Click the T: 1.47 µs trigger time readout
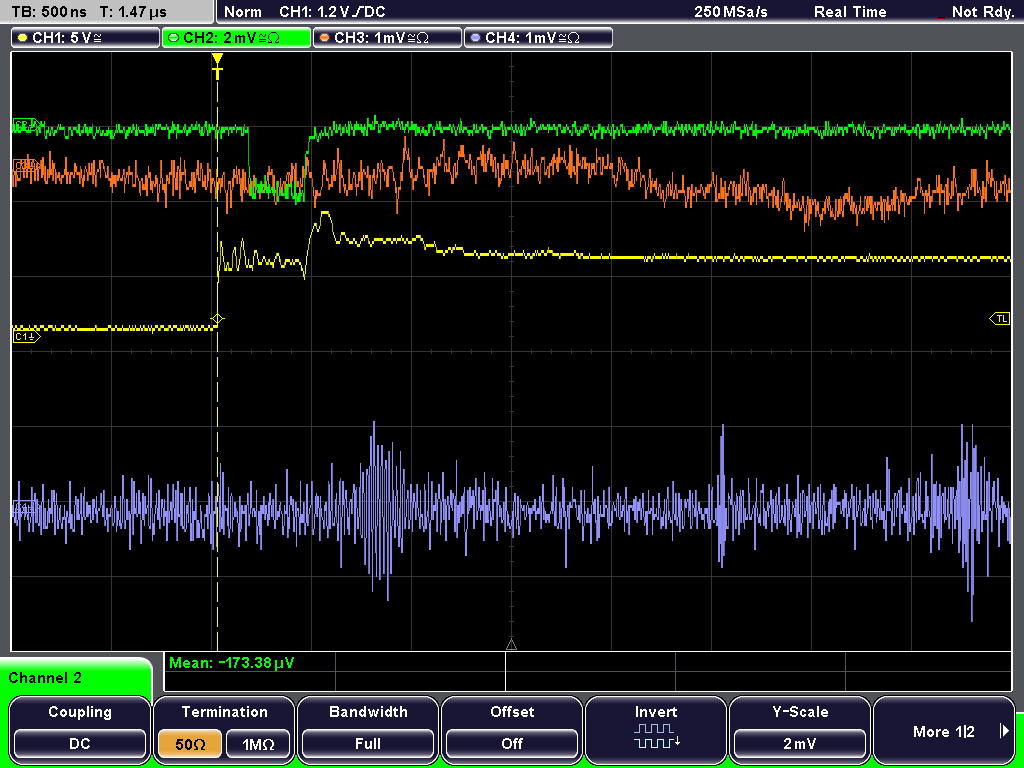Screen dimensions: 1024x768 [x=133, y=12]
